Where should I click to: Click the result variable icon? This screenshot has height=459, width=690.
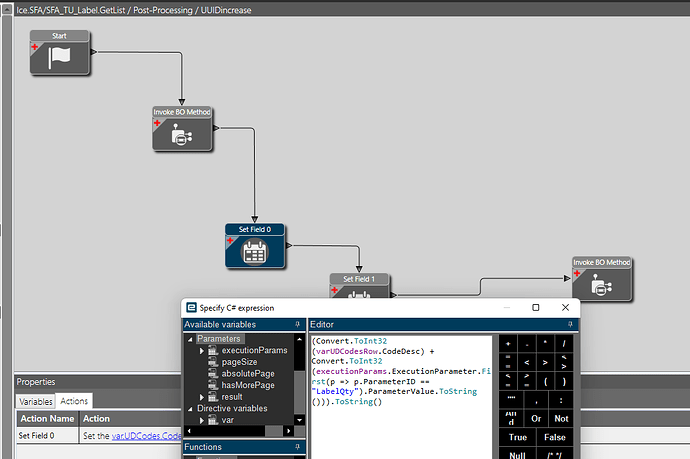(213, 397)
